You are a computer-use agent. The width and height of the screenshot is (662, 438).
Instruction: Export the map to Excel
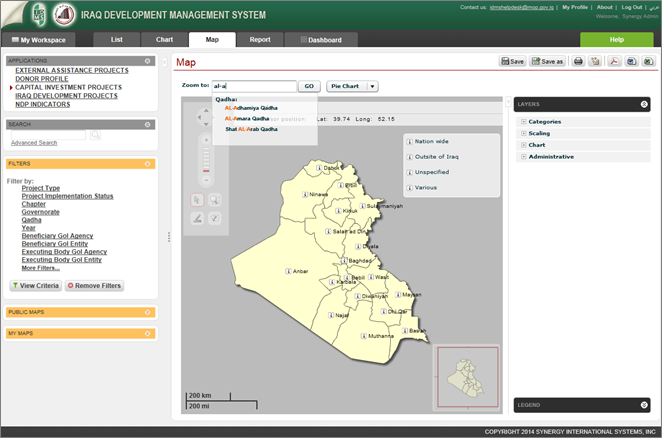pos(648,61)
